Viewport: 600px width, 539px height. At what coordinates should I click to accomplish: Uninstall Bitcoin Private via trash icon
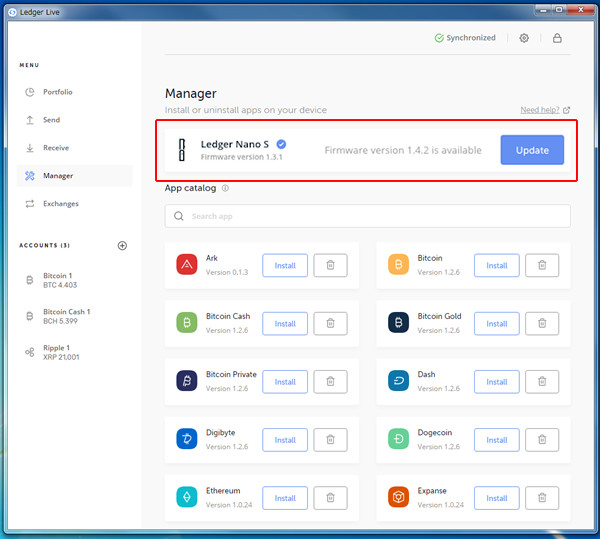(331, 381)
